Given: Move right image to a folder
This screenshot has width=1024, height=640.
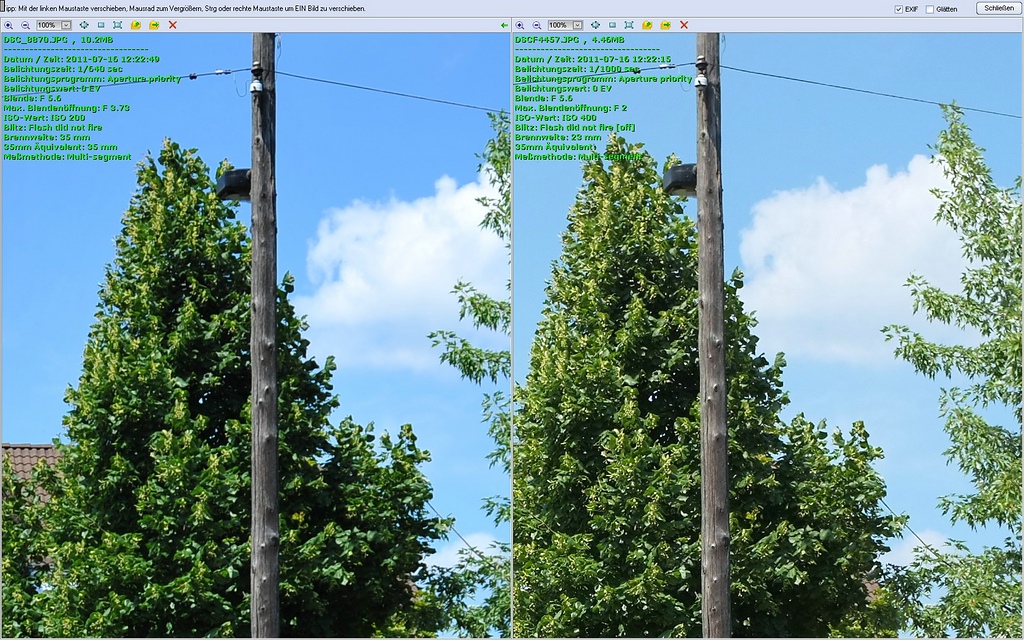Looking at the screenshot, I should tap(665, 25).
